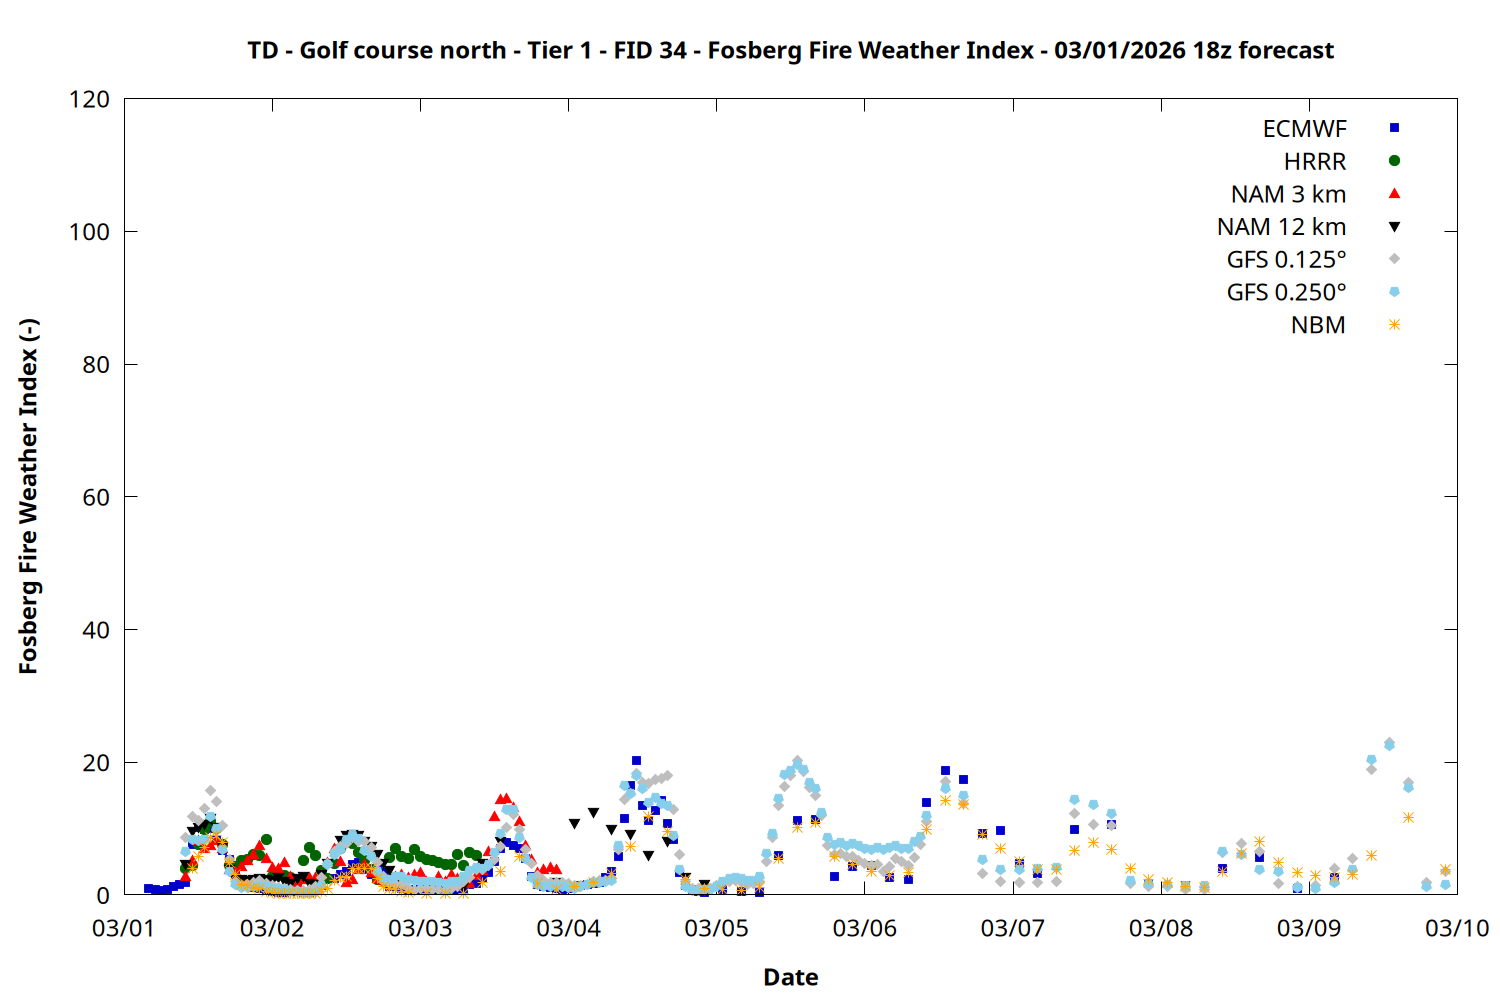This screenshot has width=1500, height=1000.
Task: Click the GFS 0.250° light blue marker
Action: point(1394,292)
